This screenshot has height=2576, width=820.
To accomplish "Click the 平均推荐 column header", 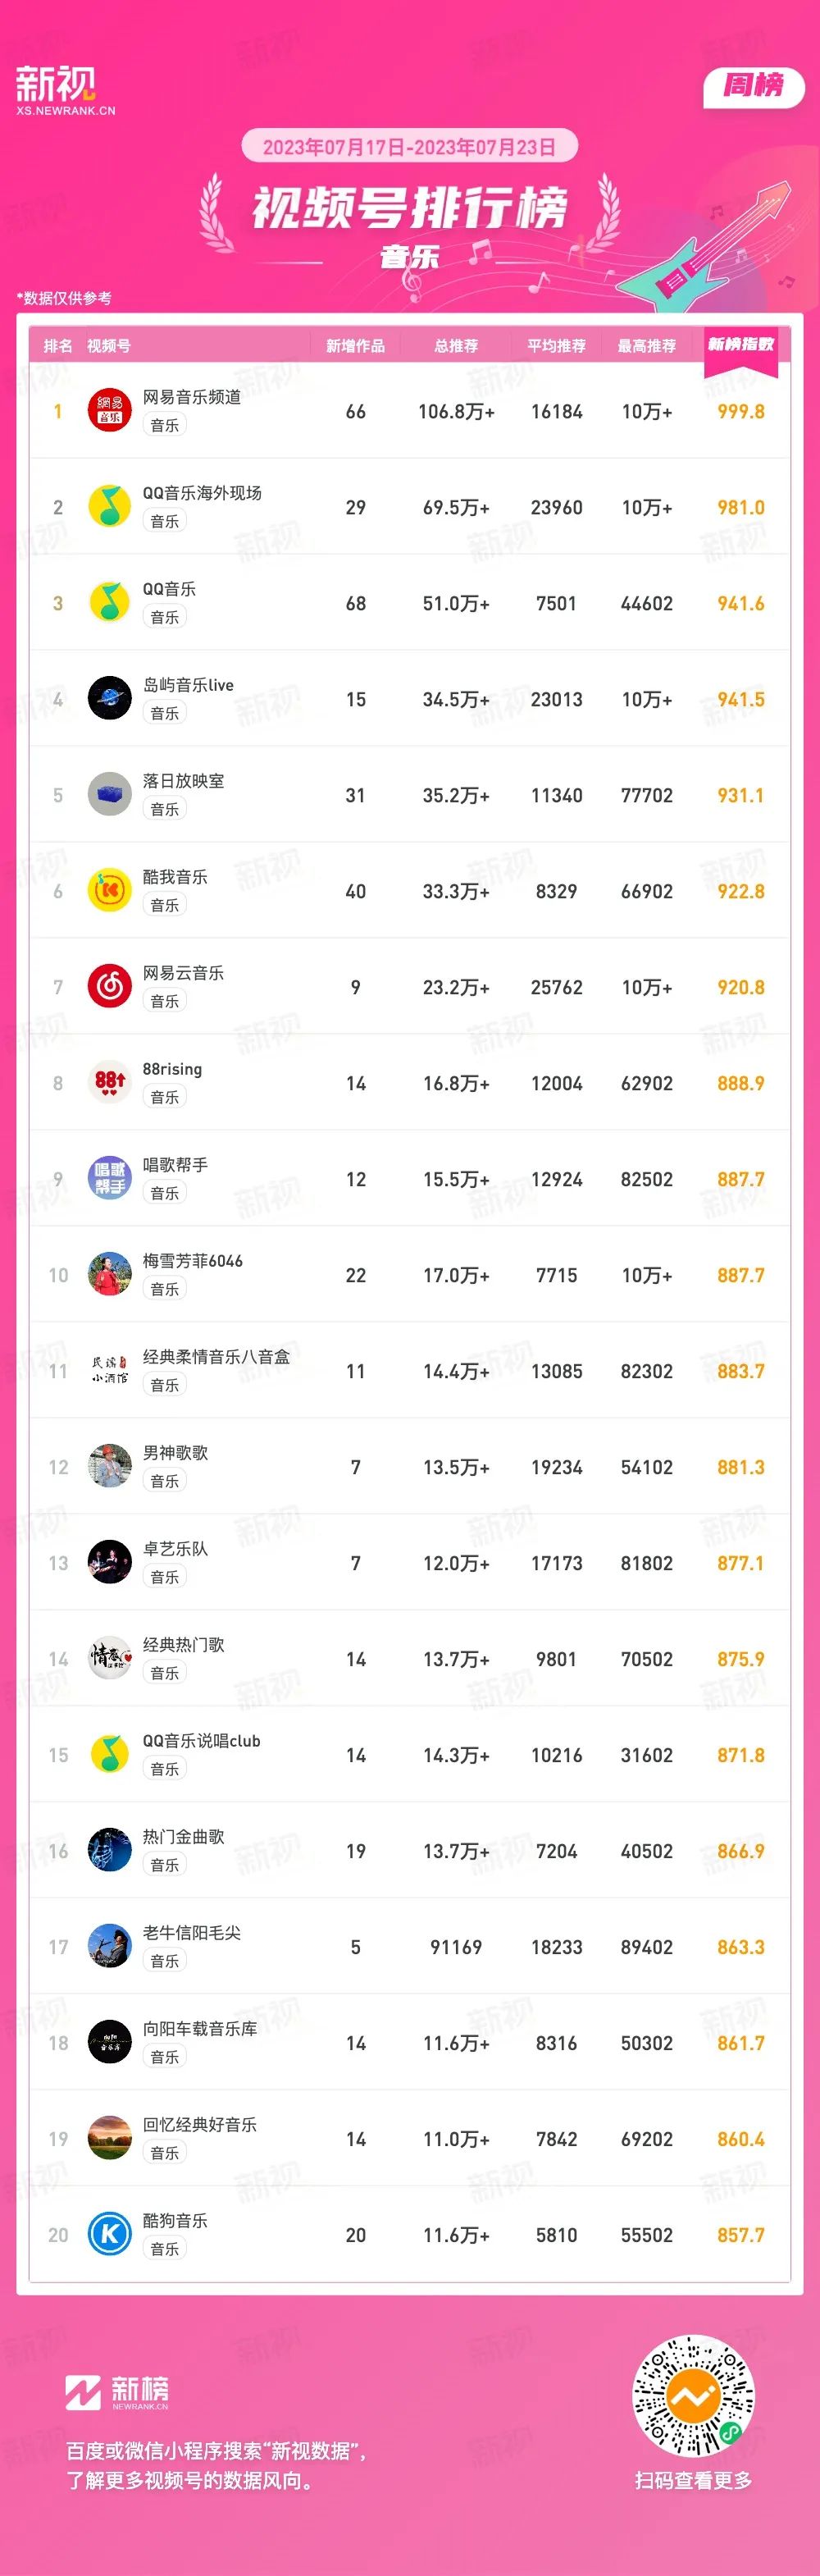I will point(557,346).
